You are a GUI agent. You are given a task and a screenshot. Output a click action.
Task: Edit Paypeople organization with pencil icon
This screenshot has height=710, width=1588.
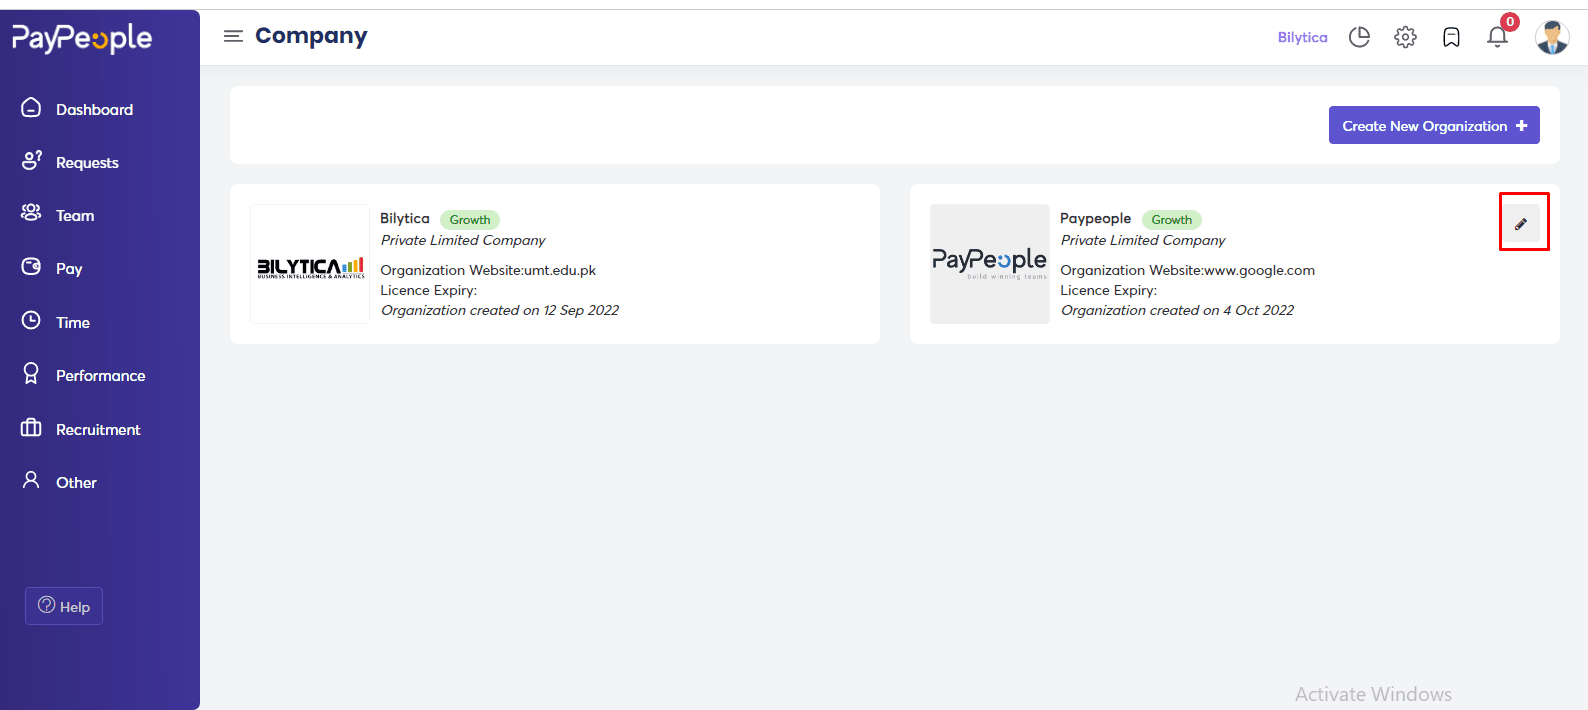coord(1521,224)
